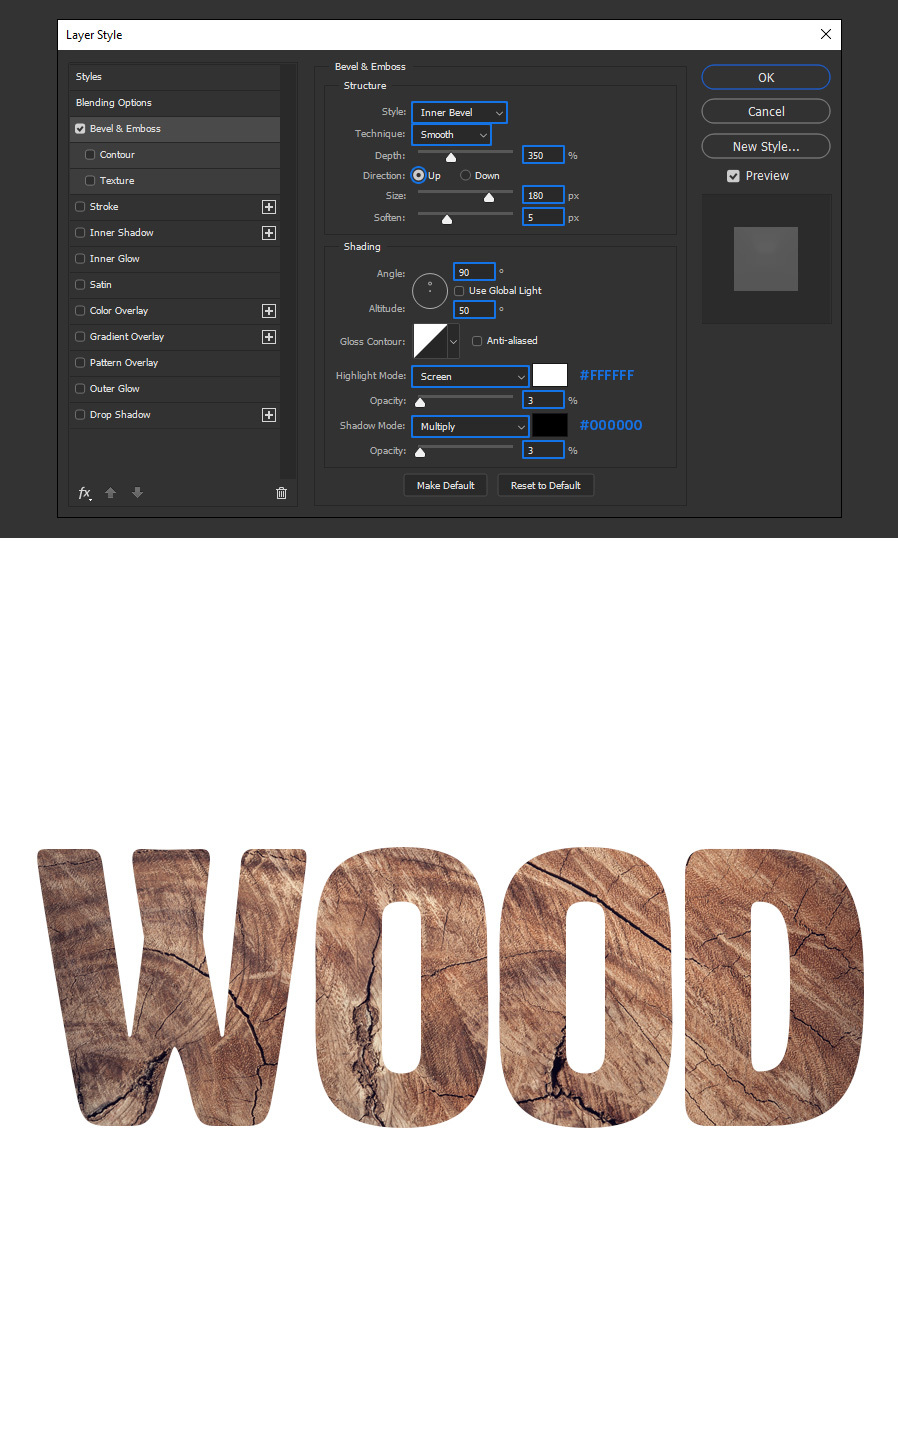The image size is (898, 1436).
Task: Open the fx effects menu icon
Action: pos(85,493)
